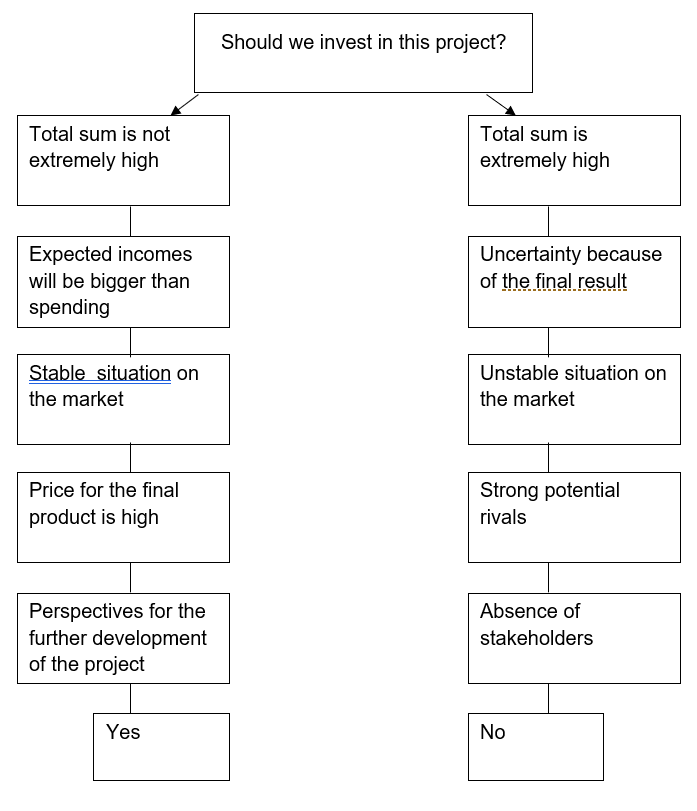Click the connector line above the "No" box

tap(548, 698)
